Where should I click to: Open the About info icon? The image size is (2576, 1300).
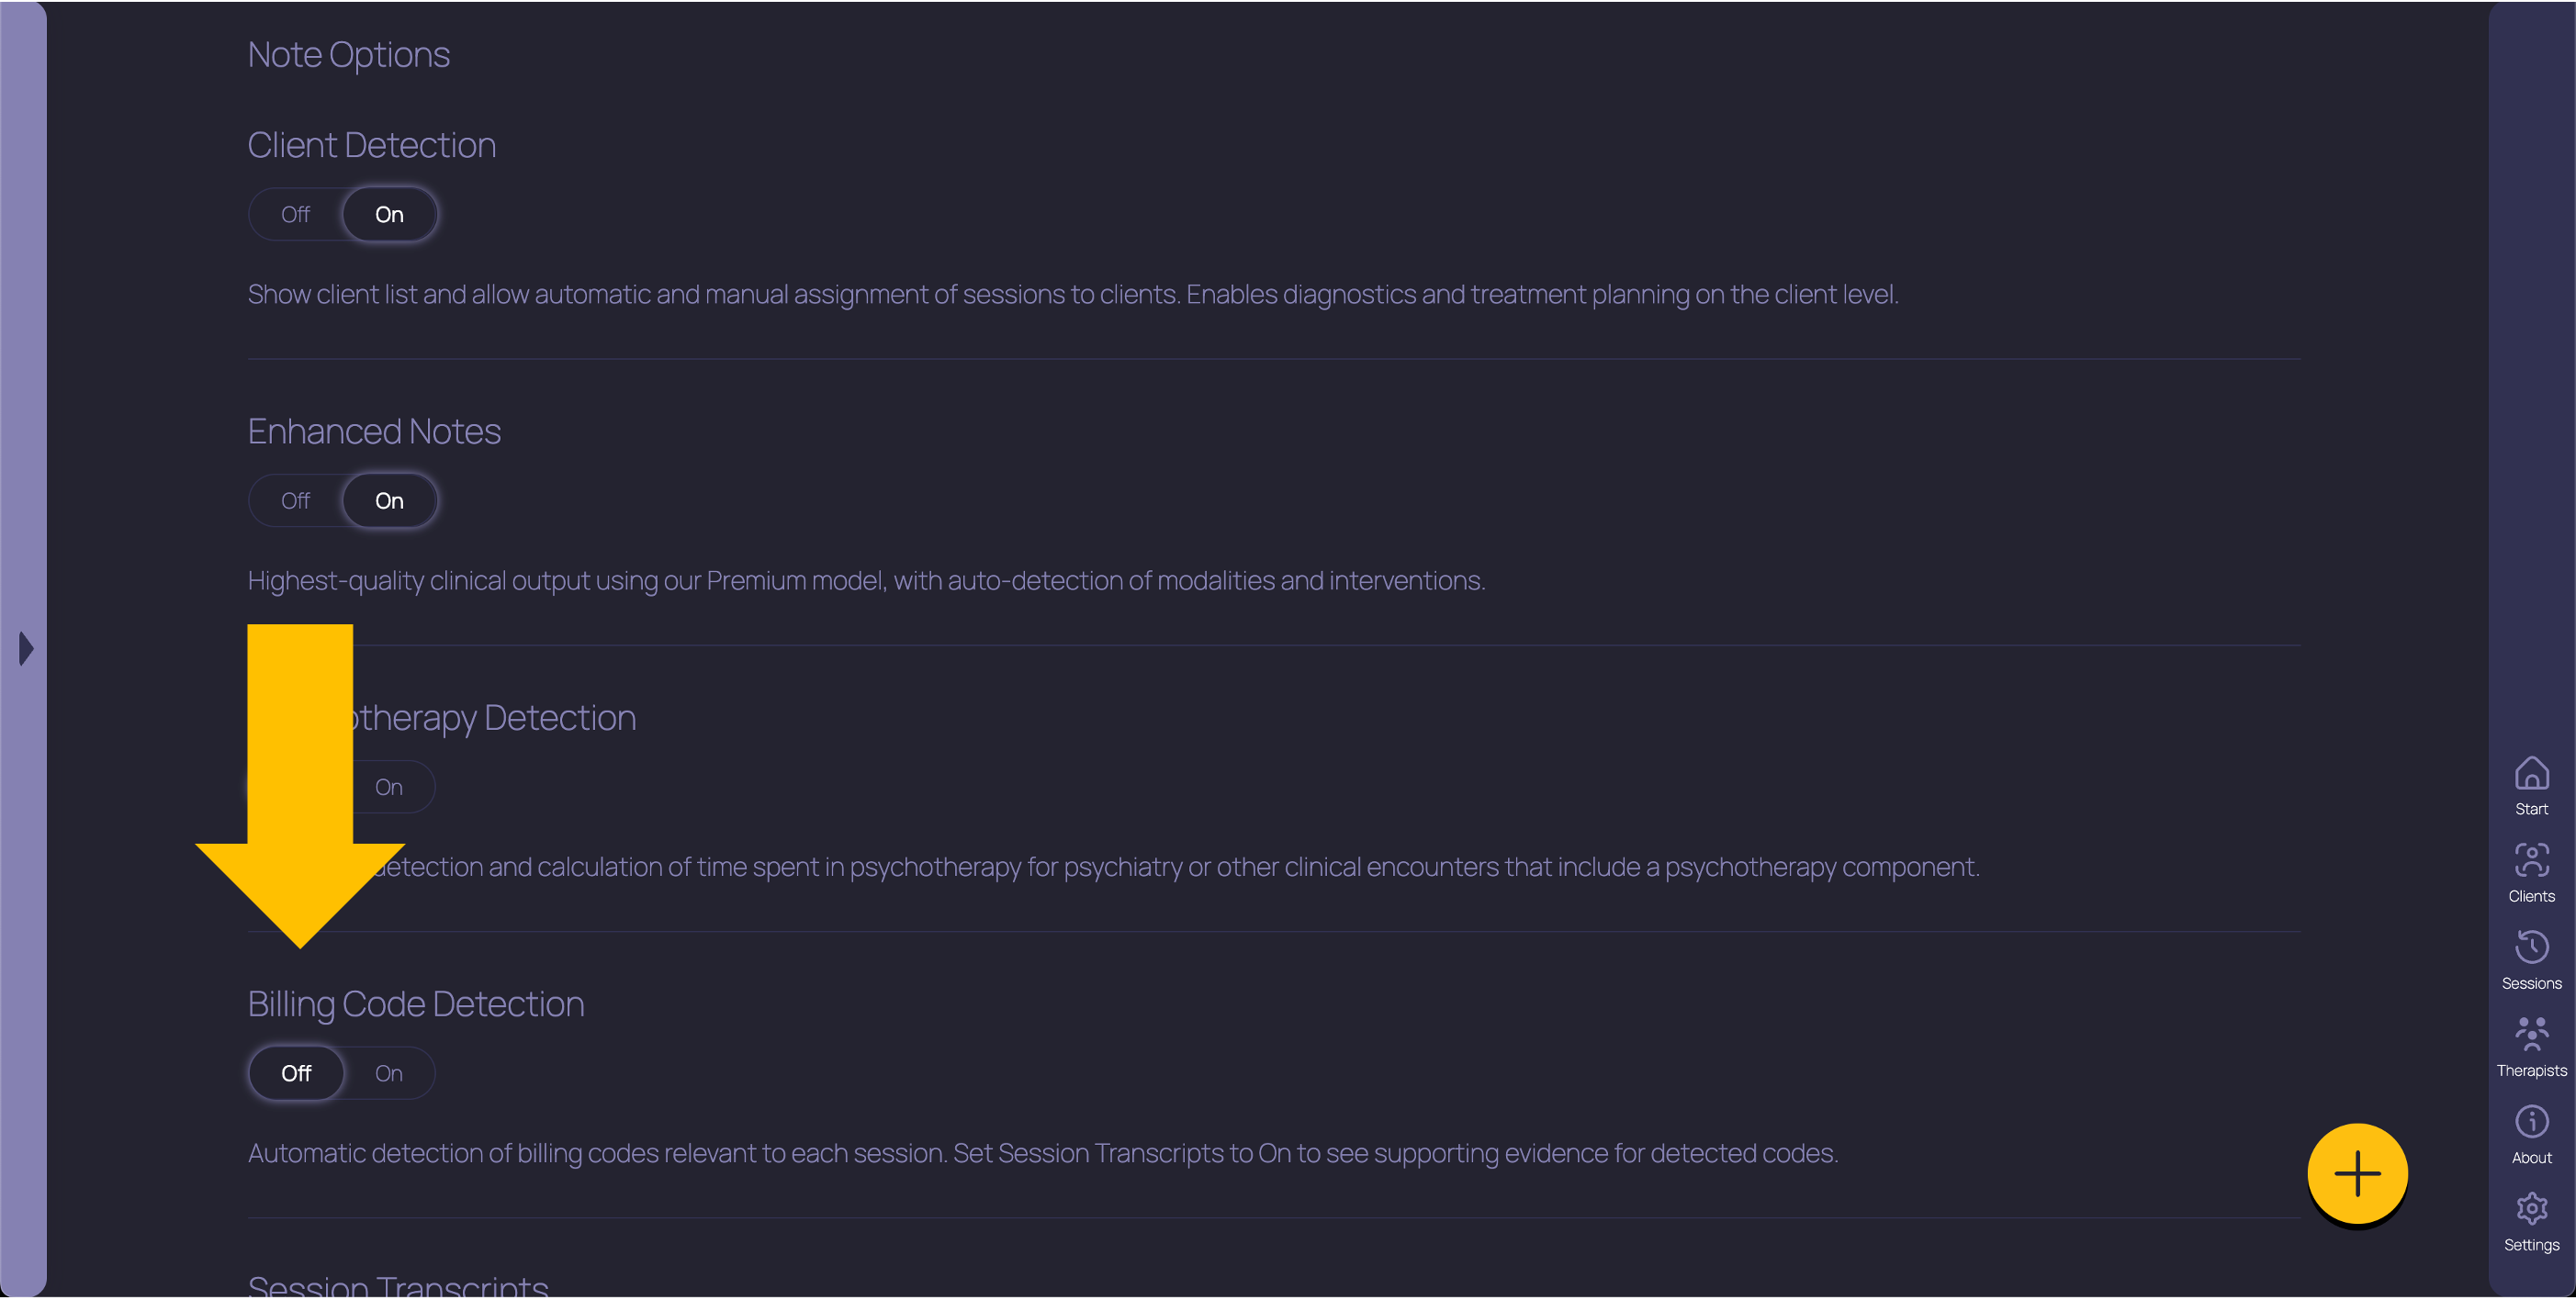(2531, 1122)
